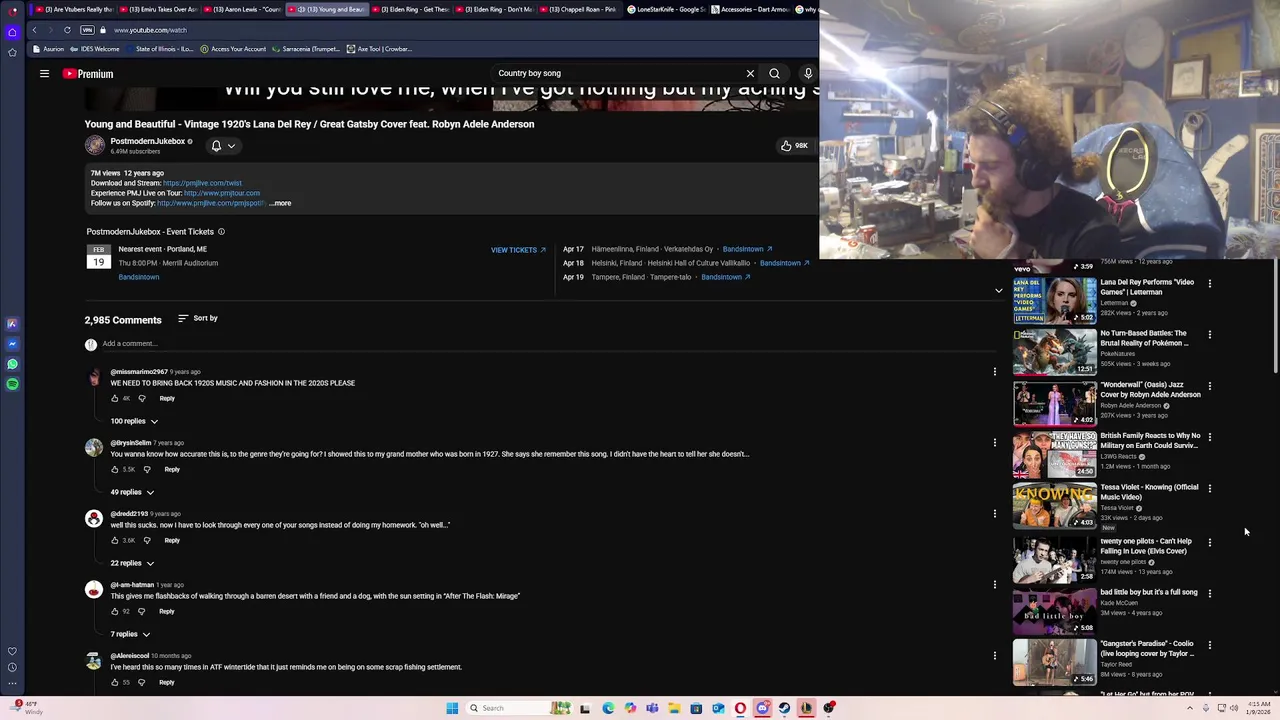1280x720 pixels.
Task: Open Steam from the taskbar
Action: point(784,708)
